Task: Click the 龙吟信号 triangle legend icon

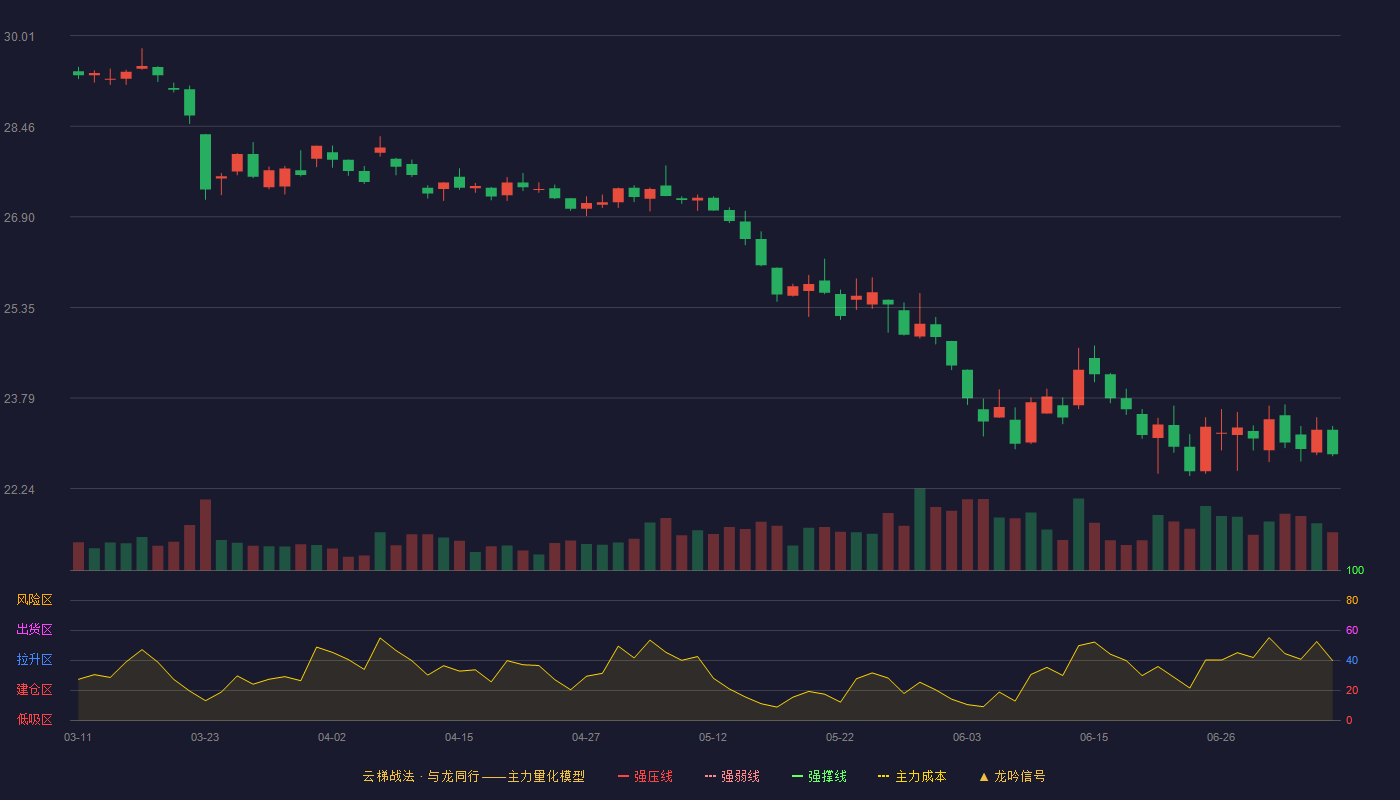Action: (x=984, y=776)
